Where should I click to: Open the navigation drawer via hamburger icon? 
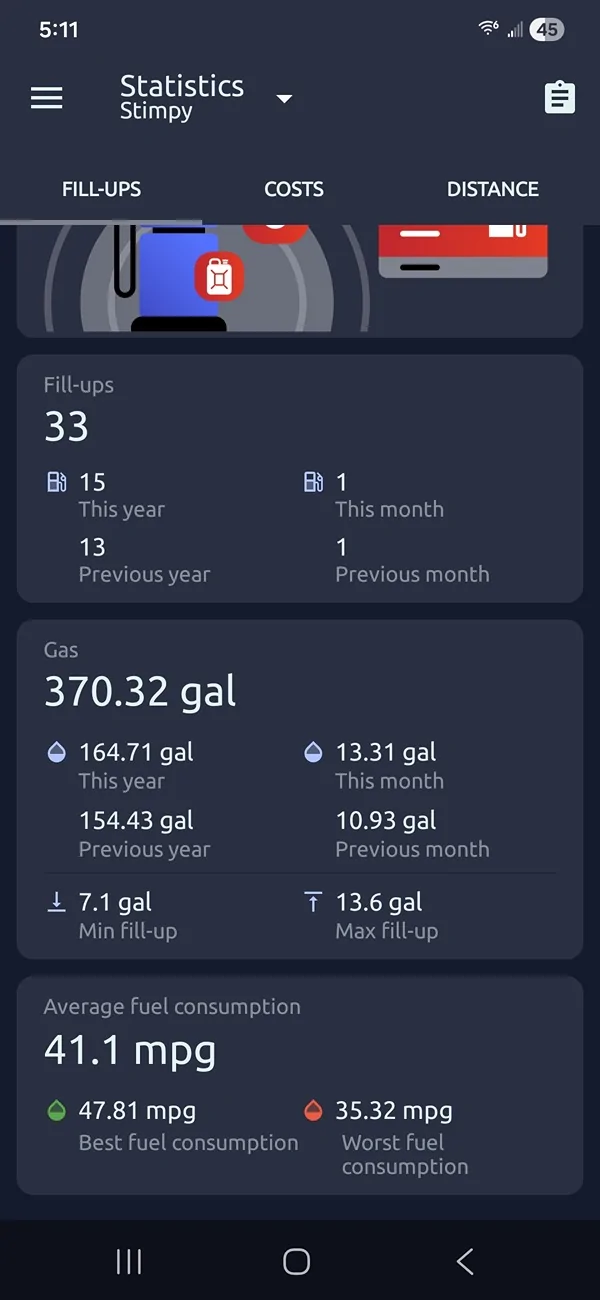pyautogui.click(x=46, y=97)
